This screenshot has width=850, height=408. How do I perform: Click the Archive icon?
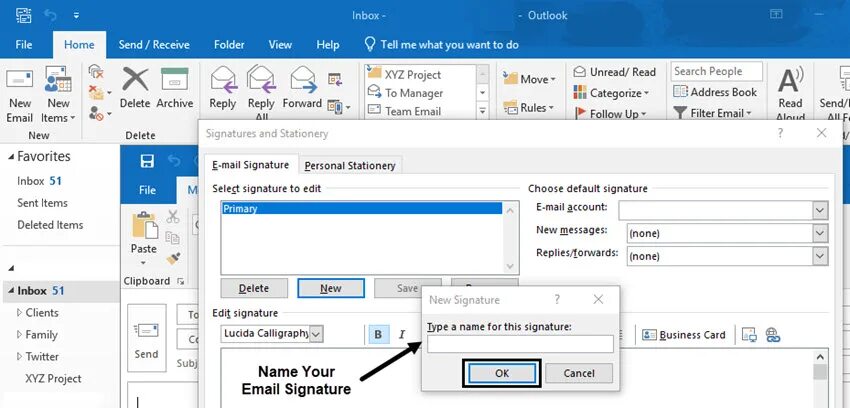click(175, 80)
